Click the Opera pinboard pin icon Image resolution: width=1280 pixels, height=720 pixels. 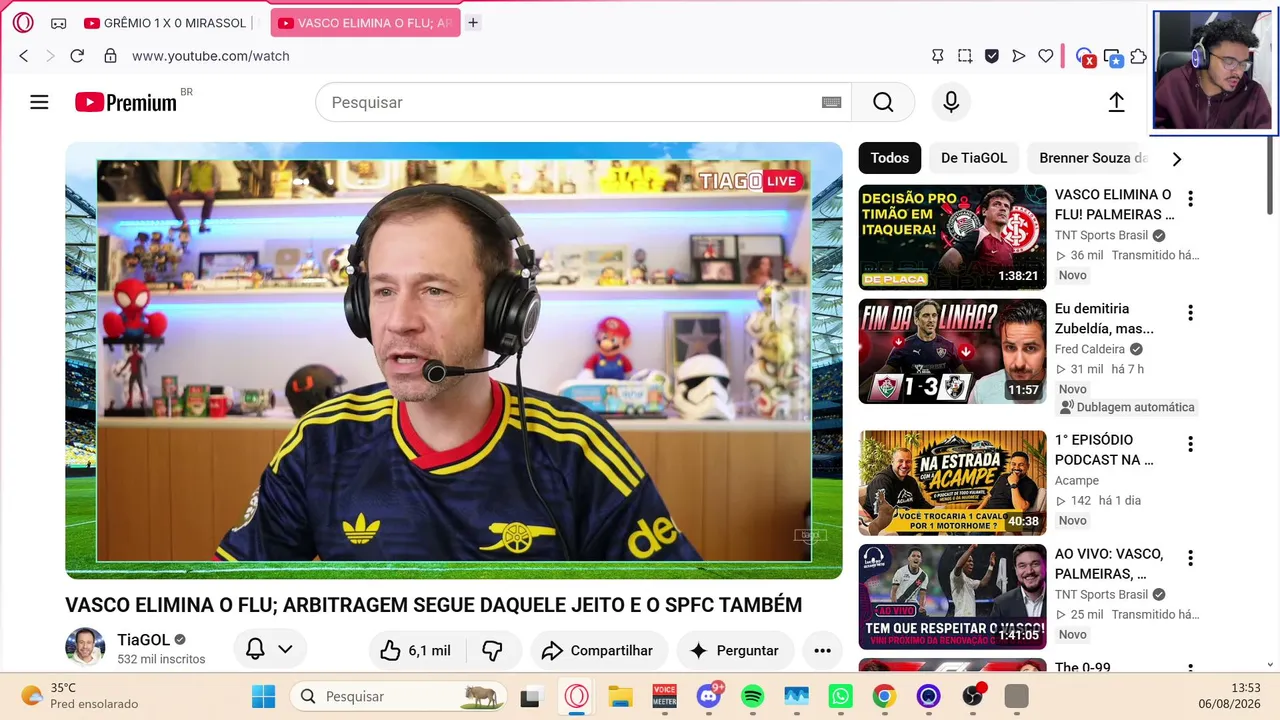tap(937, 56)
